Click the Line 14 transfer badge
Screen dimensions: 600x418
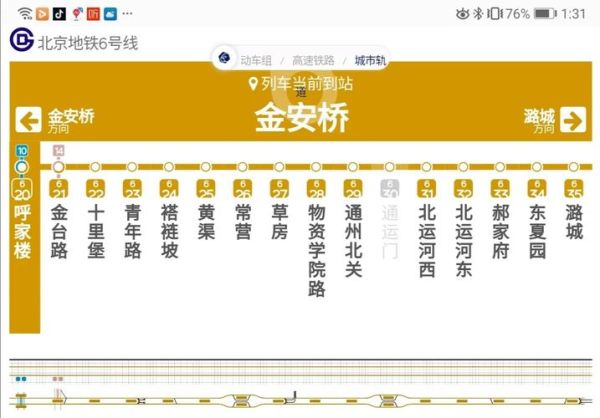click(58, 151)
